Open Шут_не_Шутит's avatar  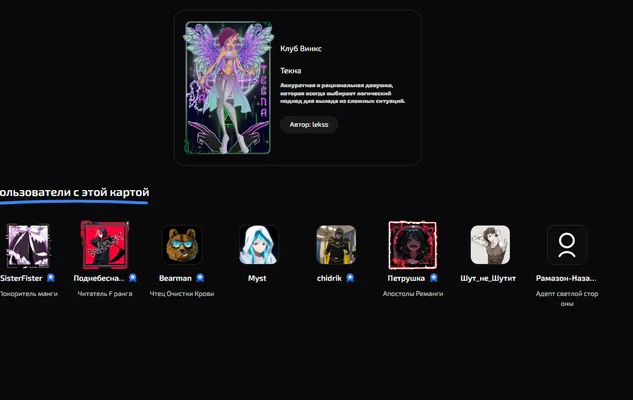(x=490, y=245)
